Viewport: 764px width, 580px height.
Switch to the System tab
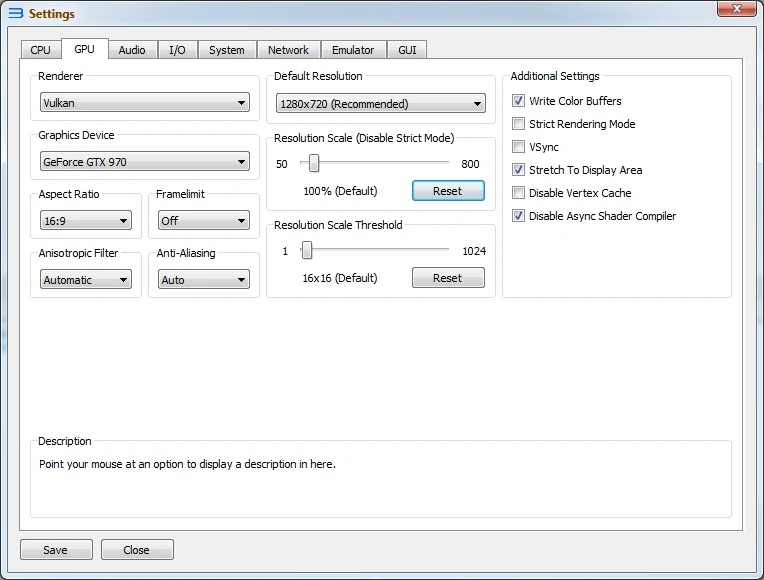click(x=227, y=50)
